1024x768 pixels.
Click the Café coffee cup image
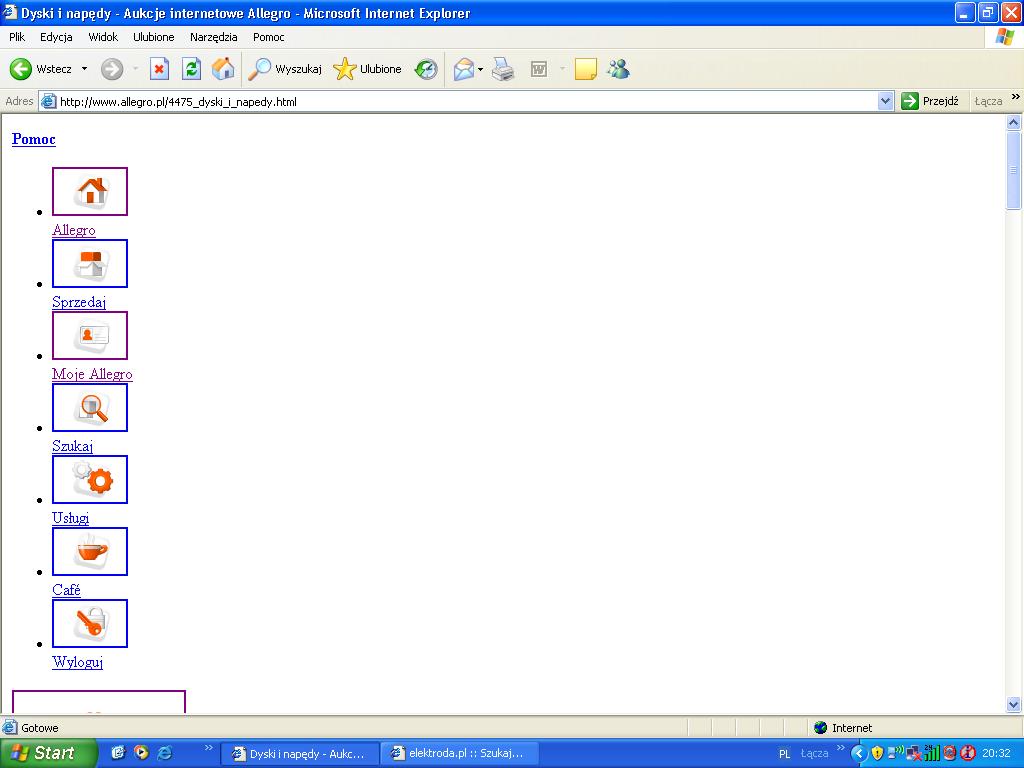(90, 551)
